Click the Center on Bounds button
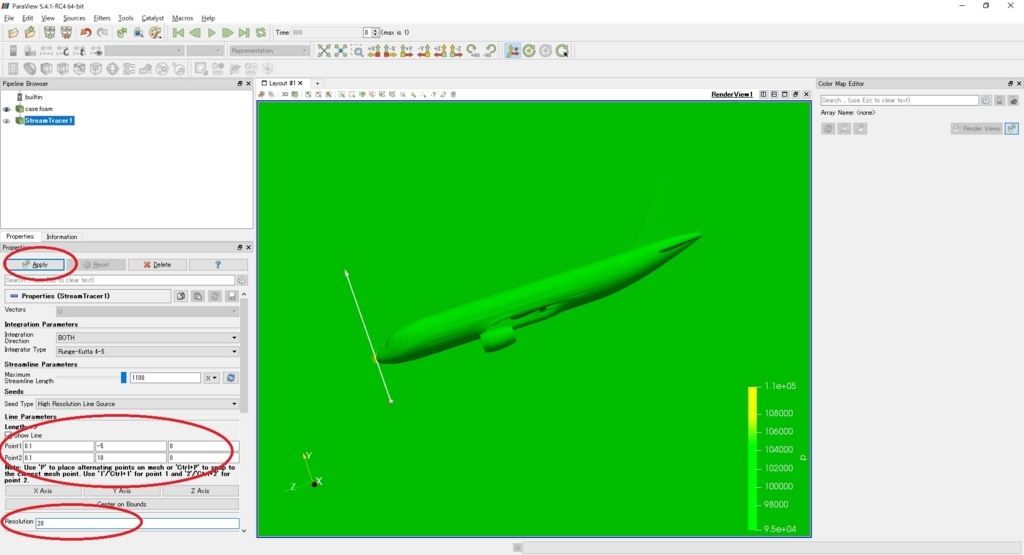This screenshot has height=555, width=1024. [122, 504]
